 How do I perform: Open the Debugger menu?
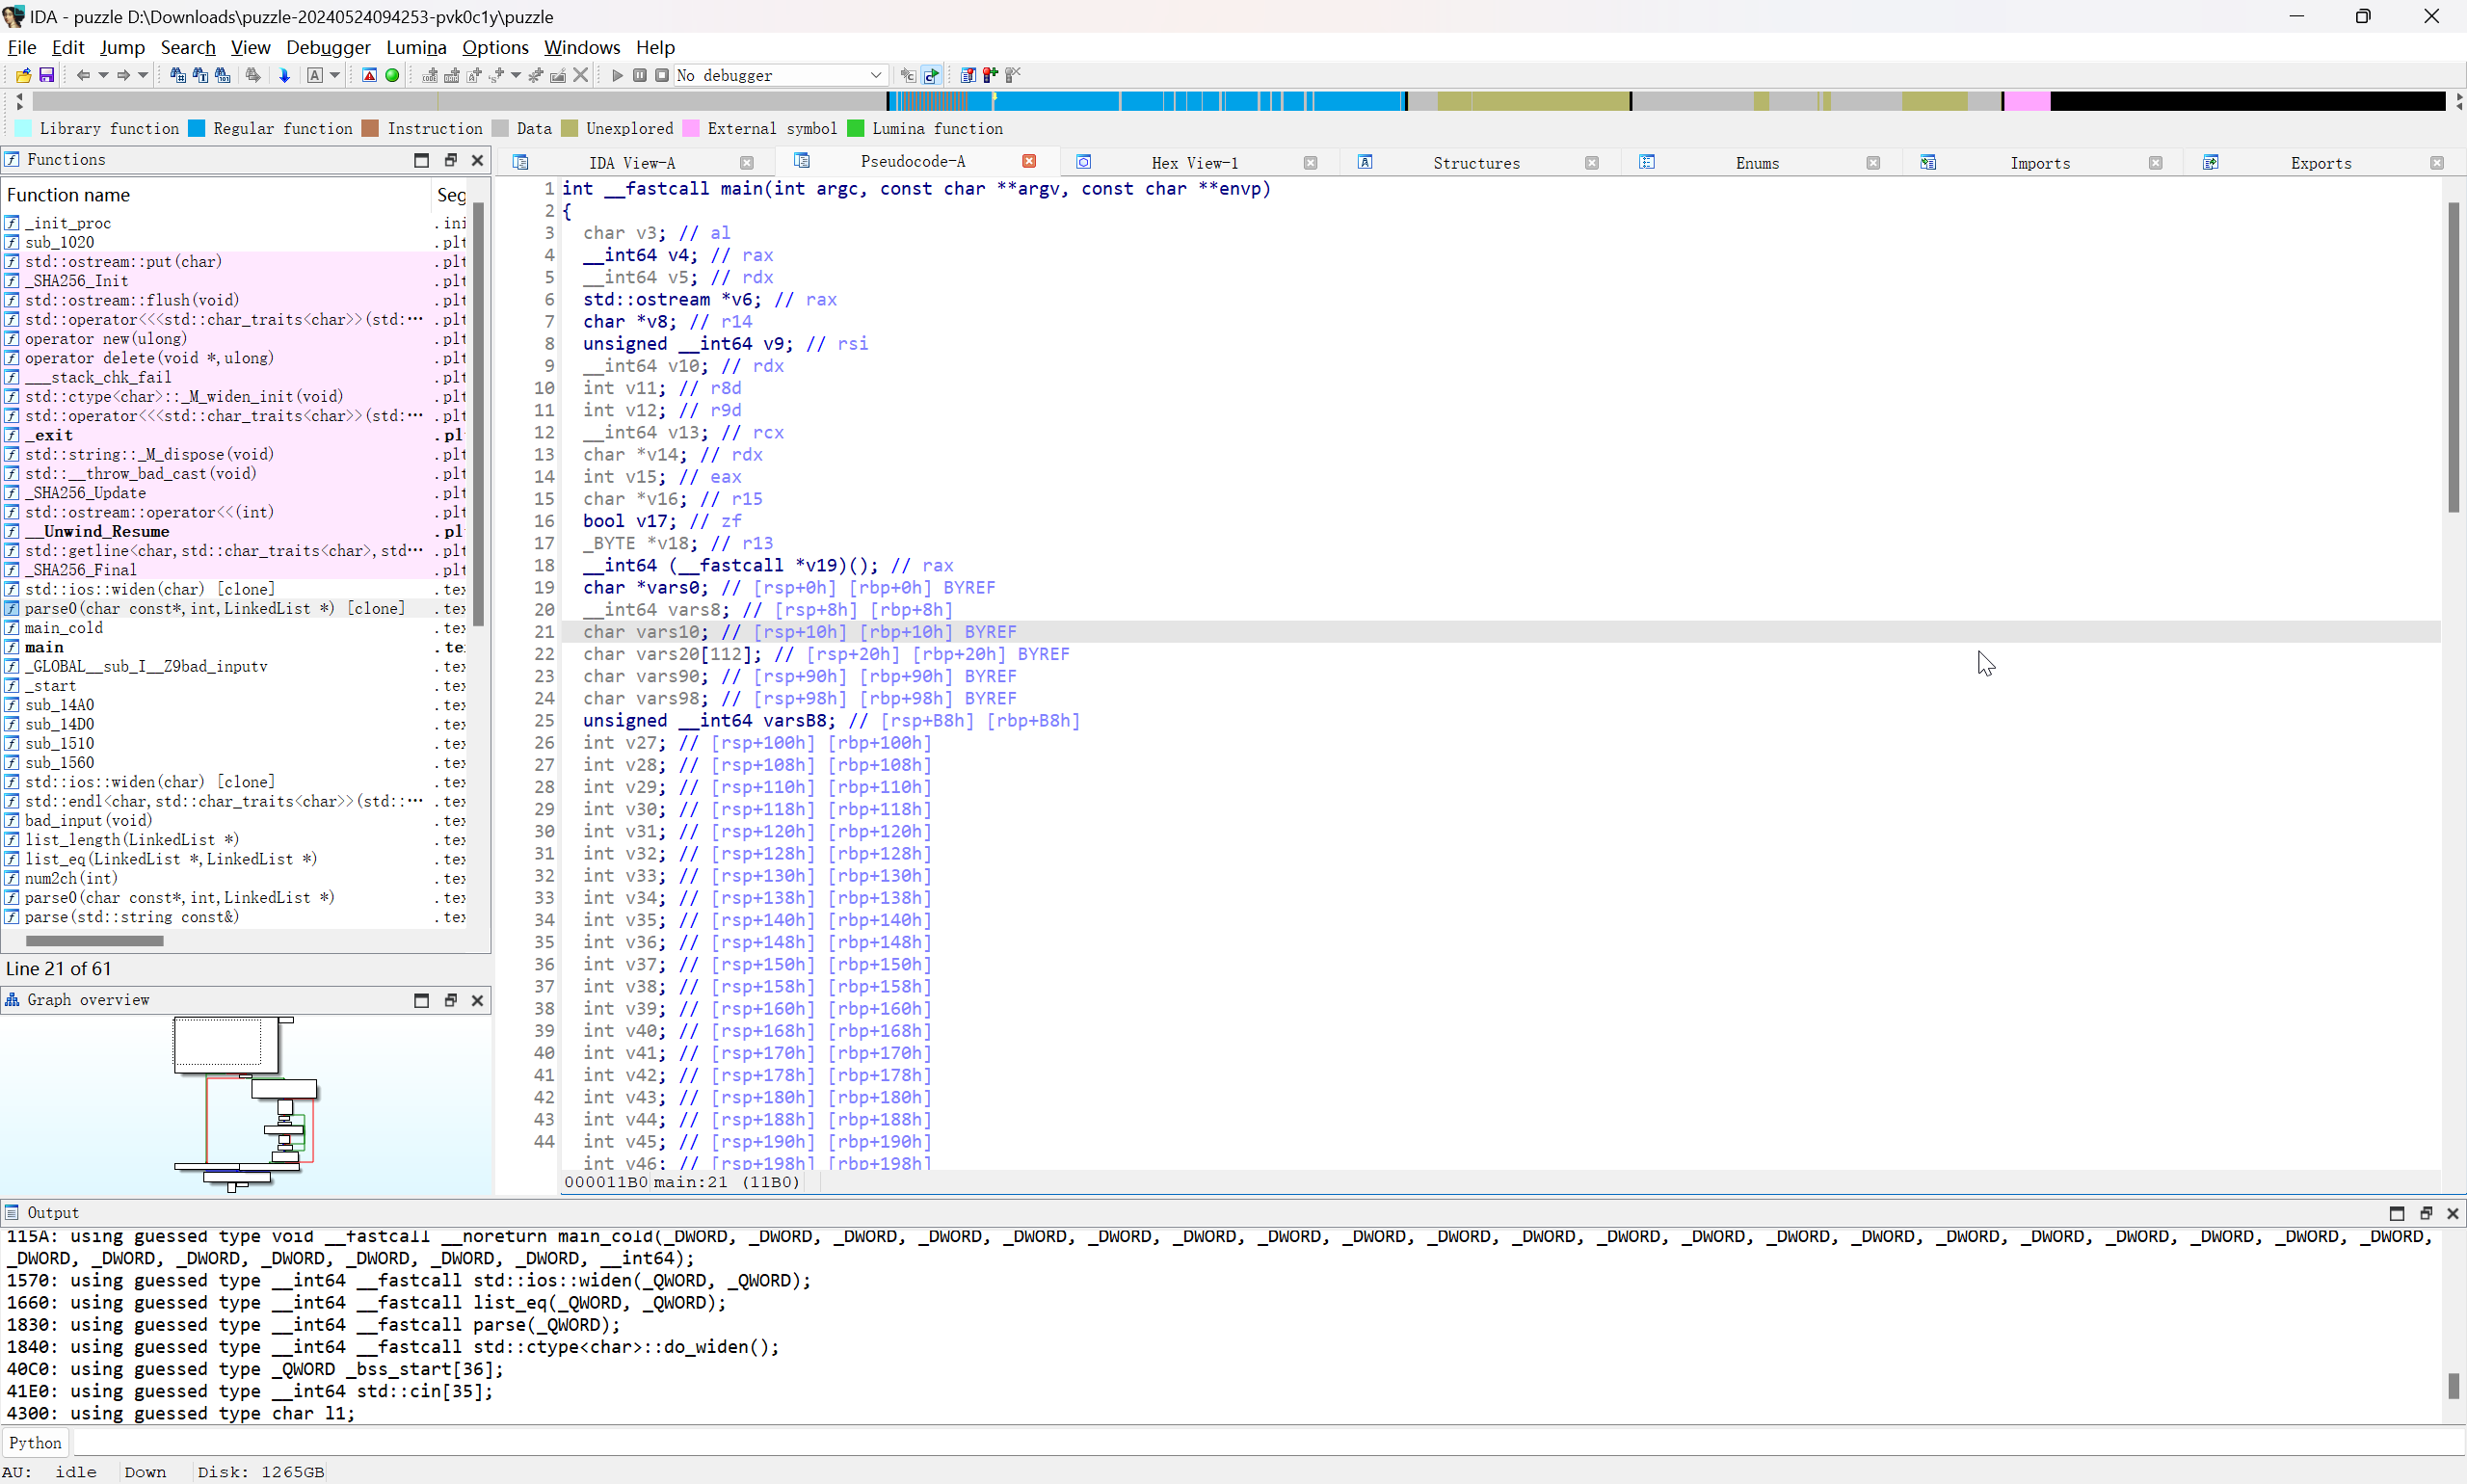[x=328, y=47]
